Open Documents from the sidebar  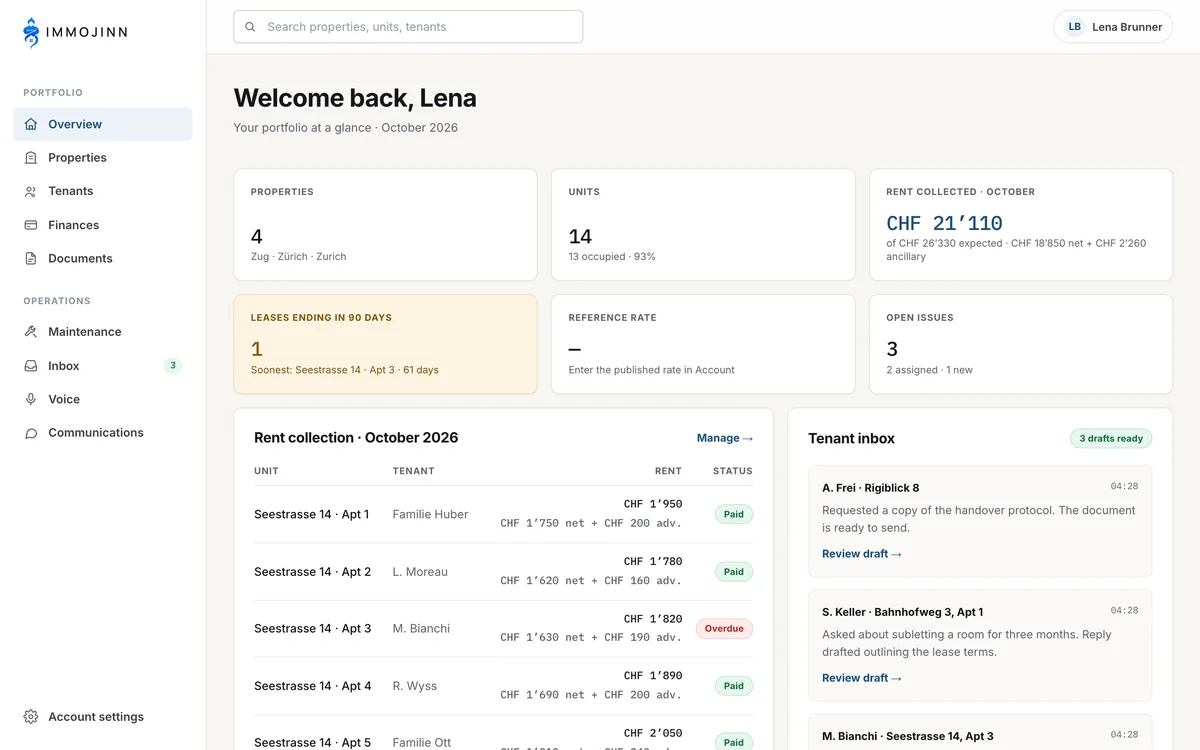(102, 258)
